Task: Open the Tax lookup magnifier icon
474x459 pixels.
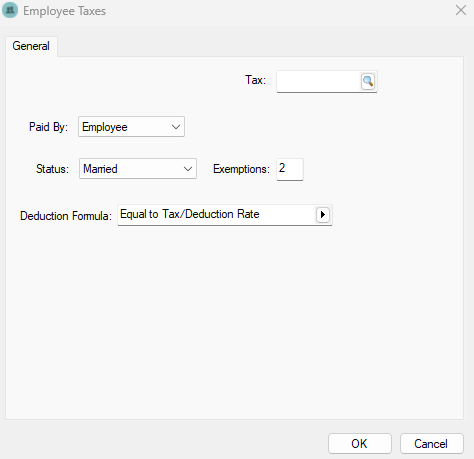Action: coord(368,81)
